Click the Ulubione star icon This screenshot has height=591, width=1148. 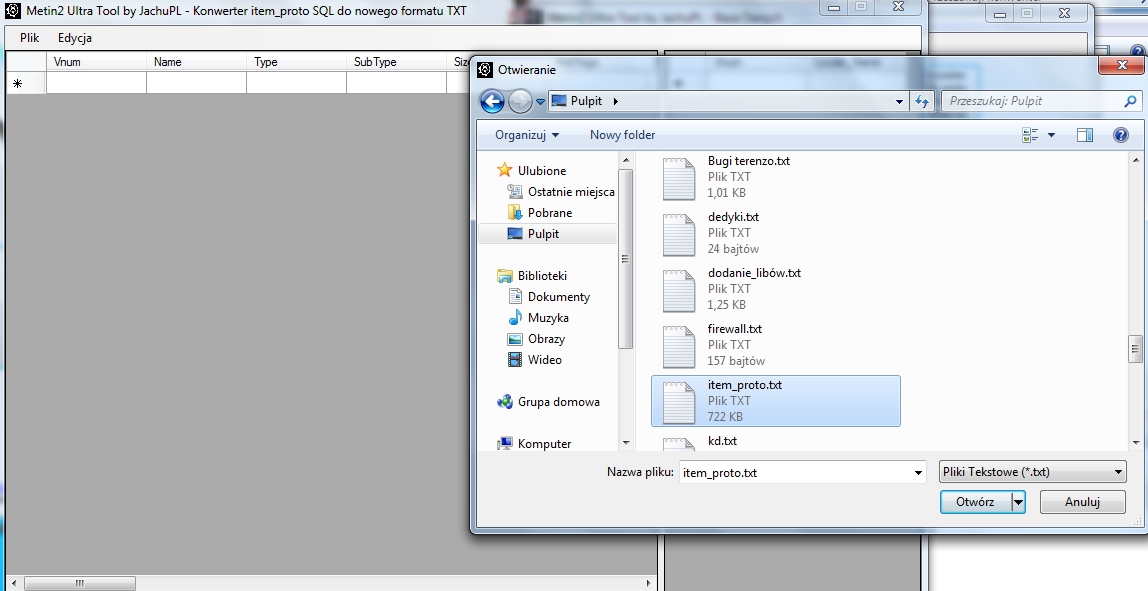click(504, 170)
